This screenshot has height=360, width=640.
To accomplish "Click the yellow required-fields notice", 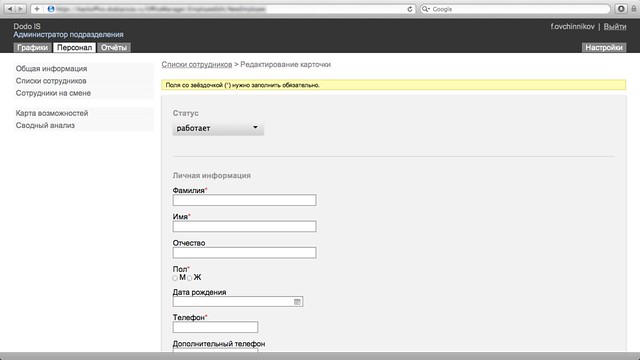I will tap(393, 85).
